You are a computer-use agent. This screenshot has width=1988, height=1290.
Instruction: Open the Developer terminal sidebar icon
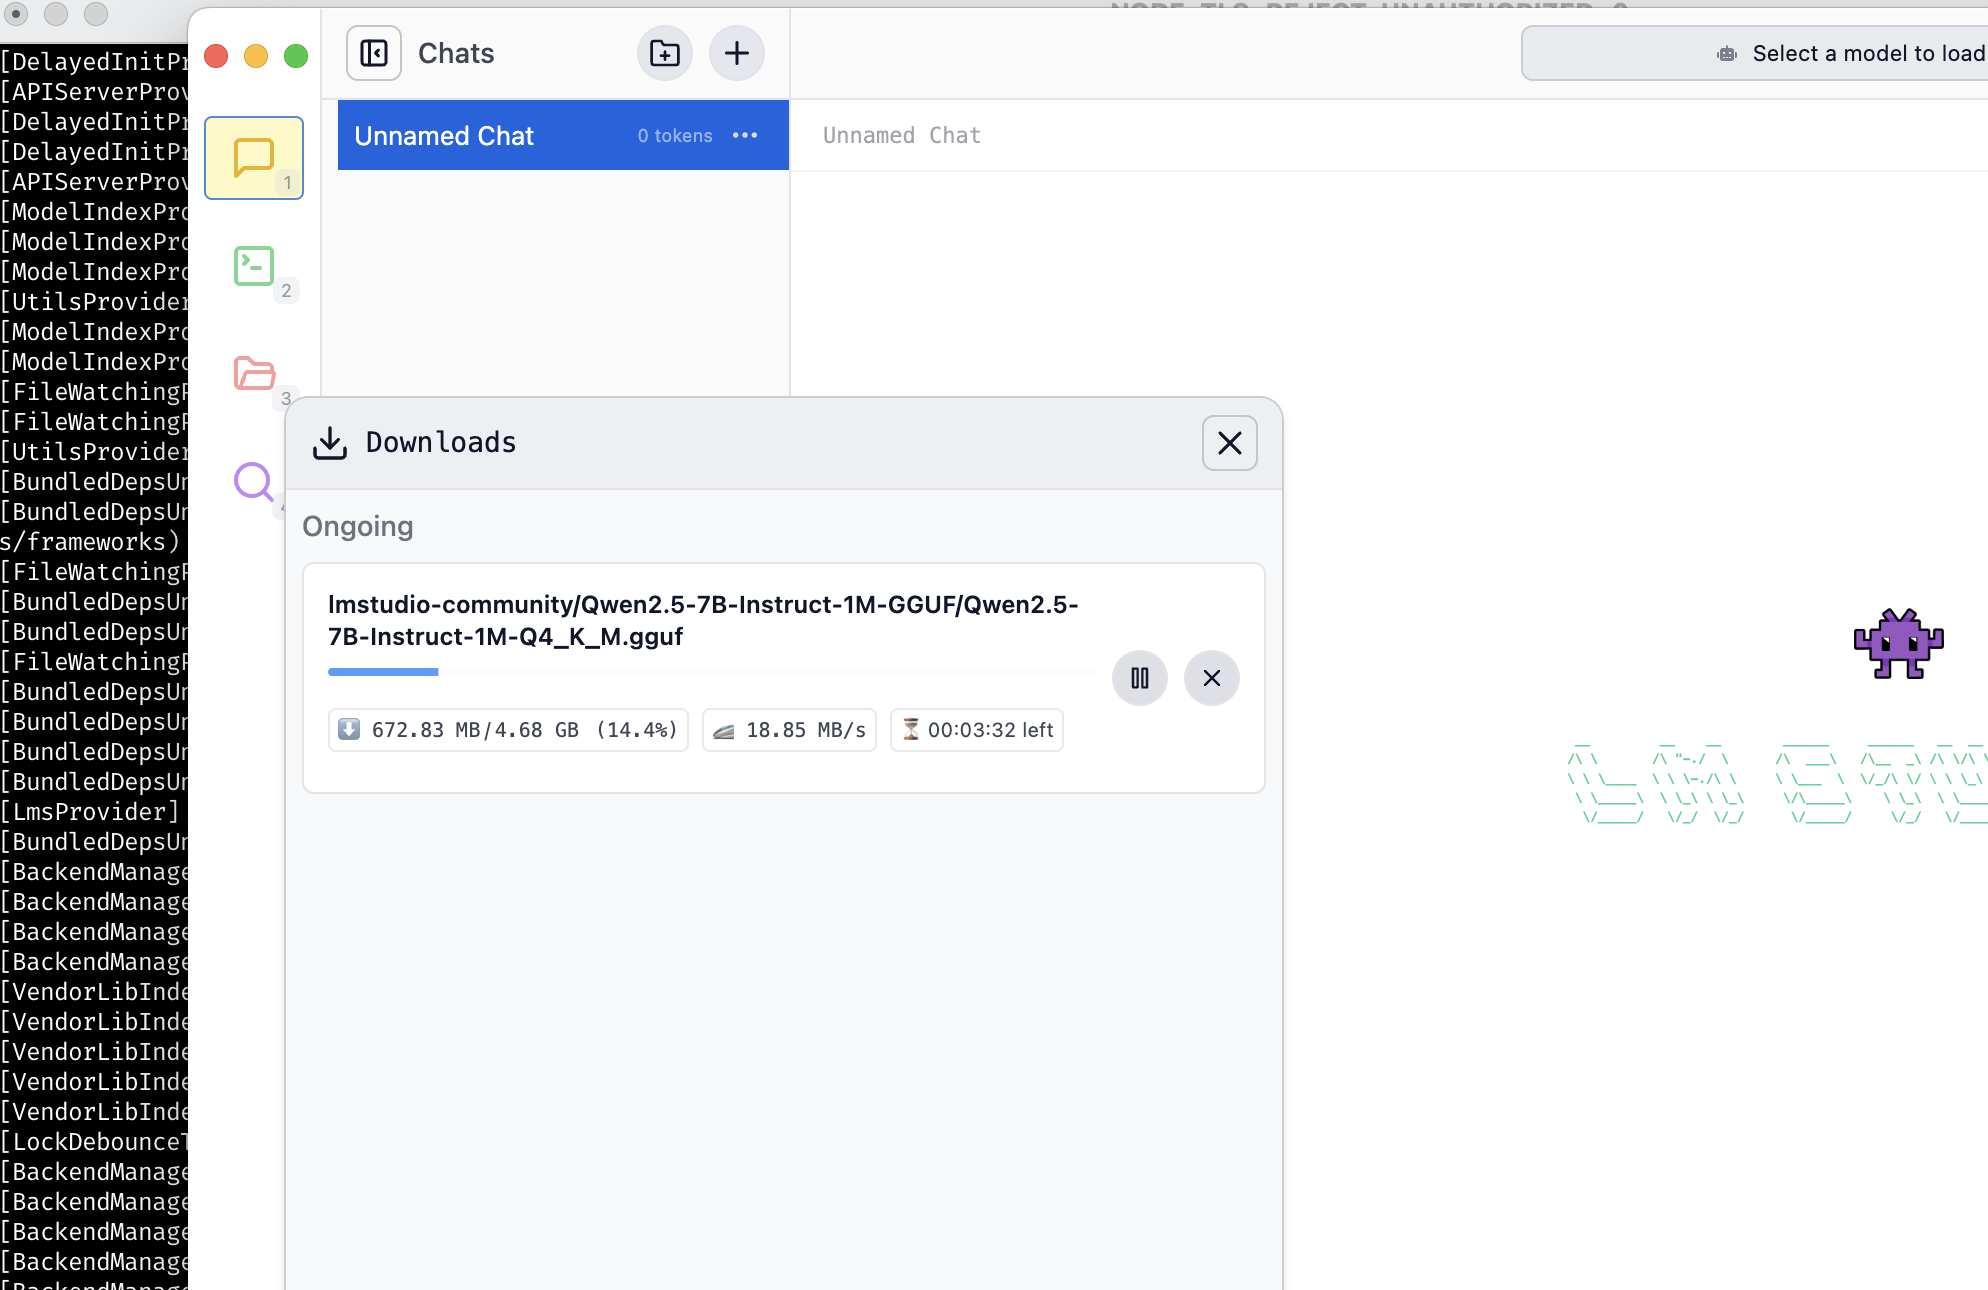click(x=253, y=266)
